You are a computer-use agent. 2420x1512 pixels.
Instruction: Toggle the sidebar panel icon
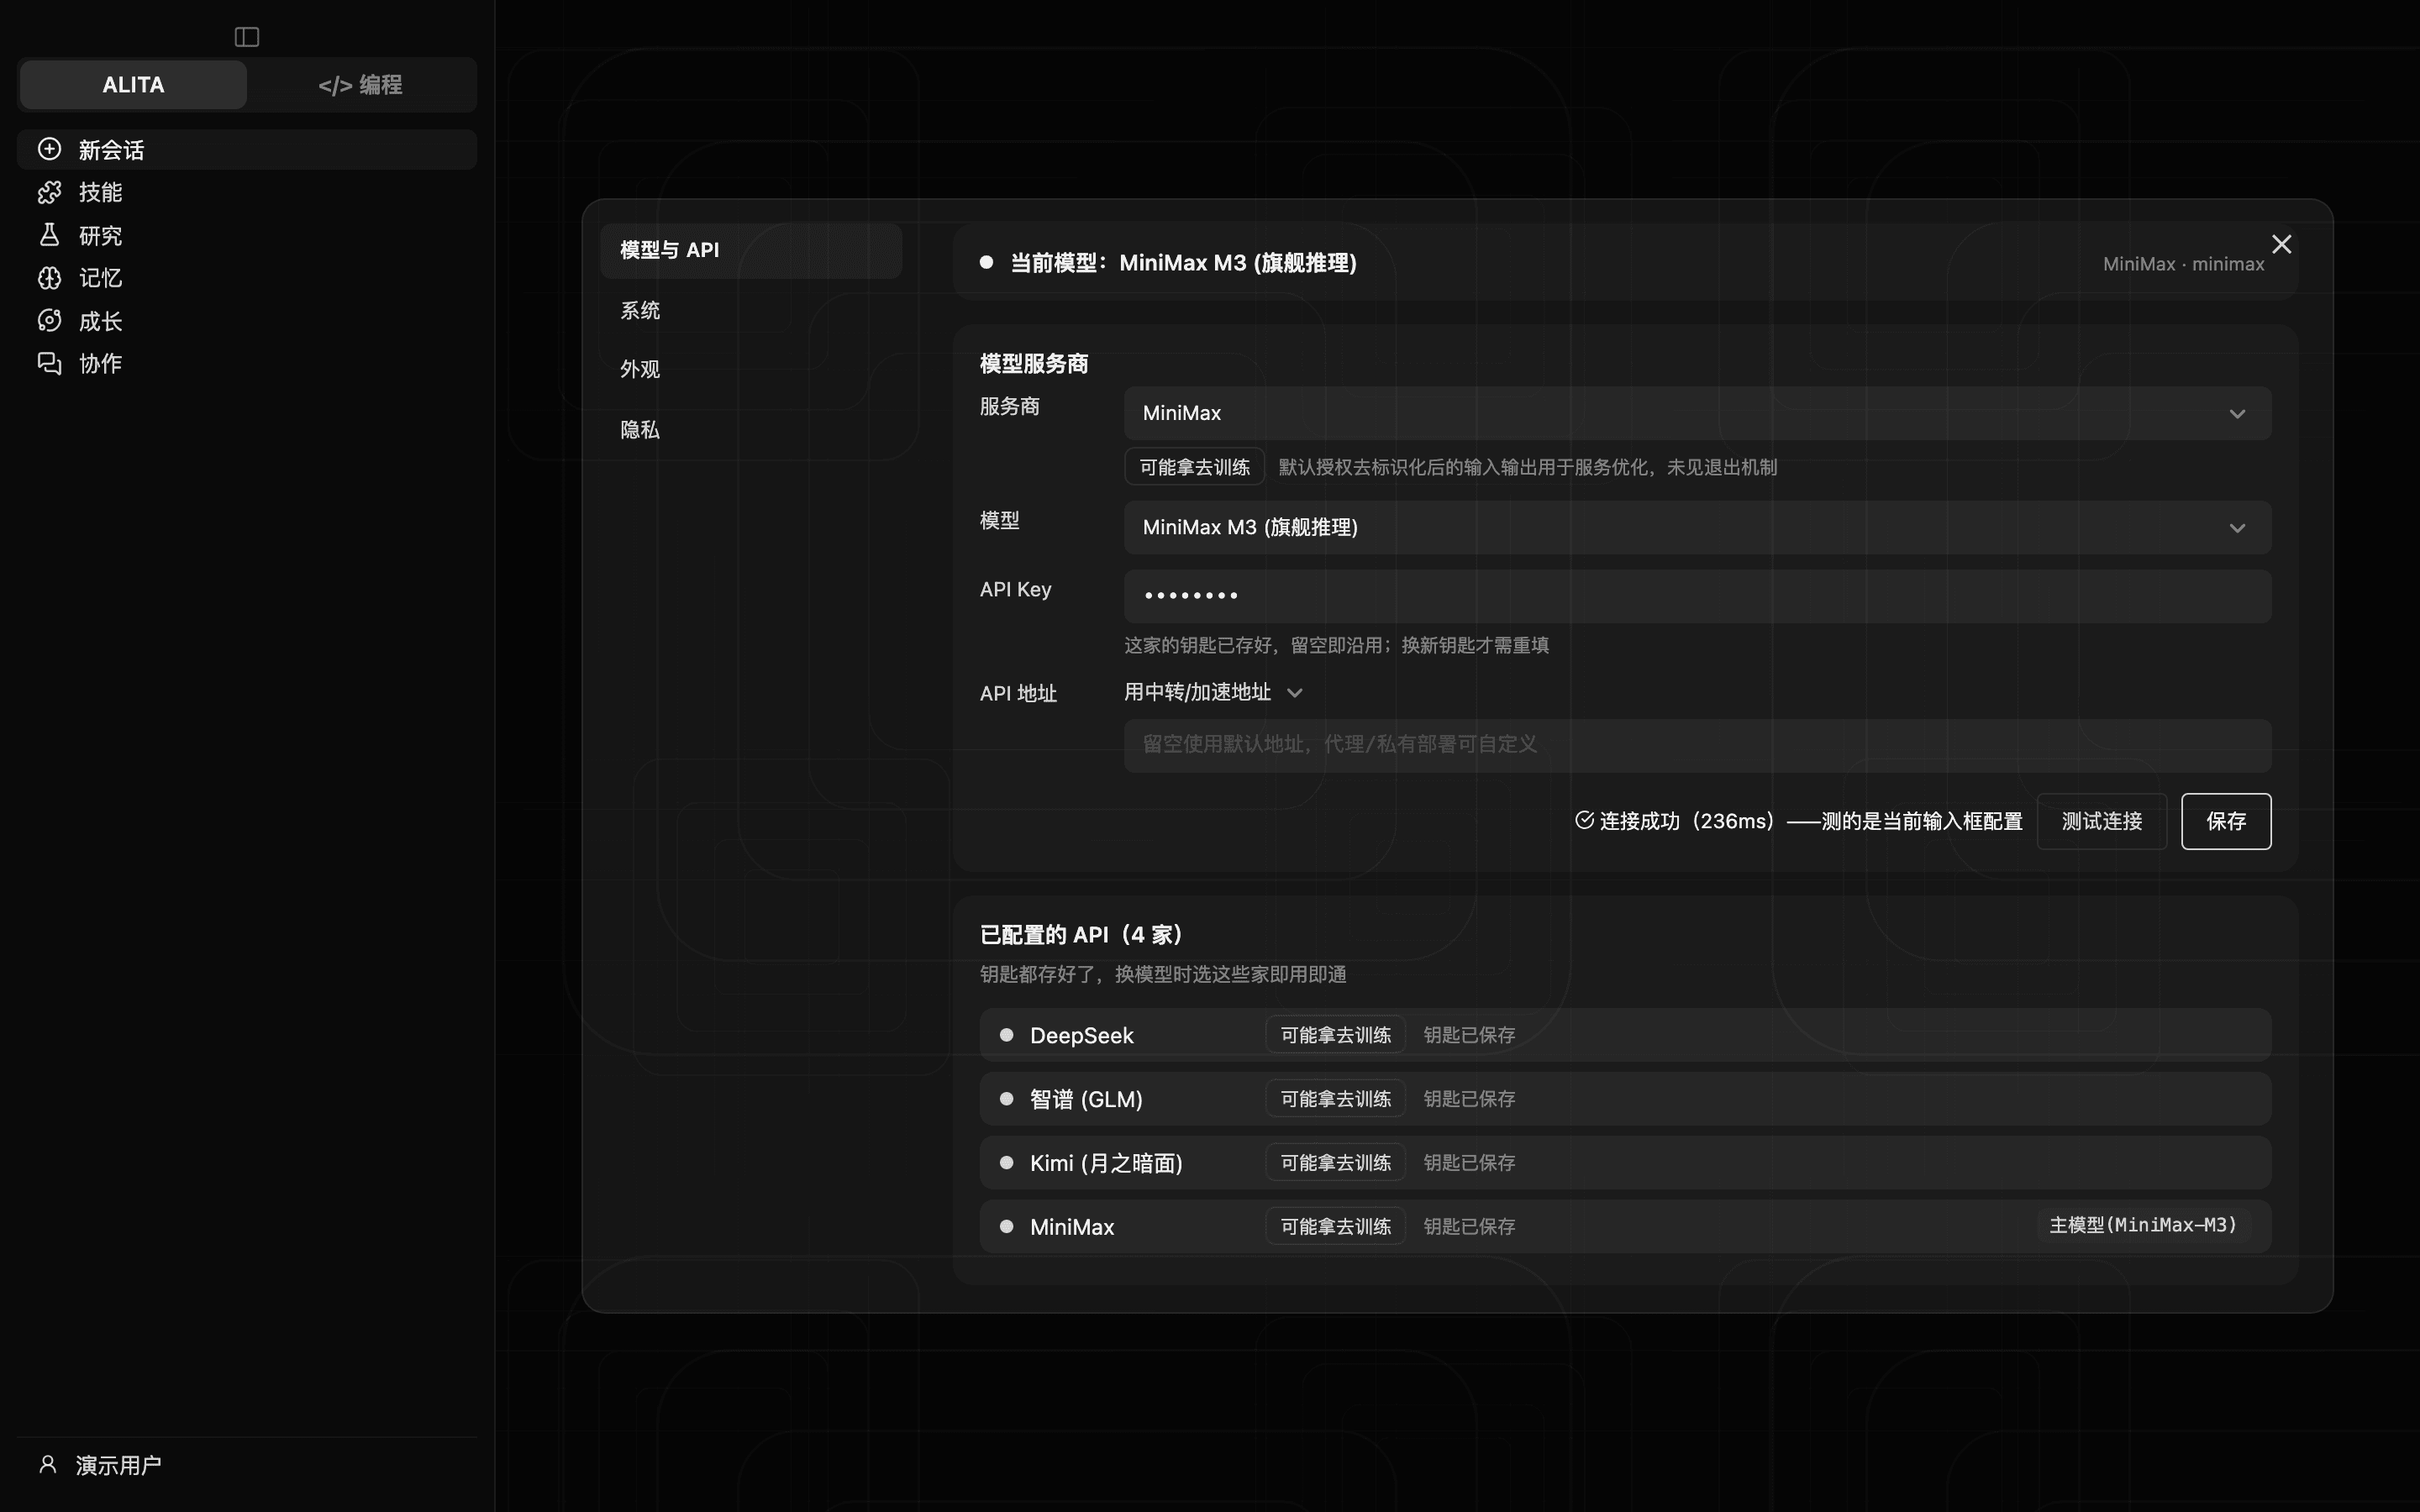click(x=247, y=37)
